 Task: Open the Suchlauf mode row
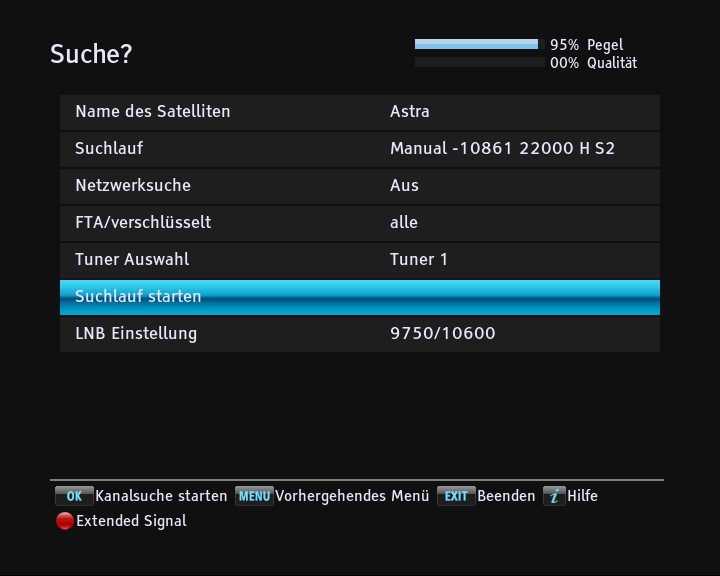[359, 149]
